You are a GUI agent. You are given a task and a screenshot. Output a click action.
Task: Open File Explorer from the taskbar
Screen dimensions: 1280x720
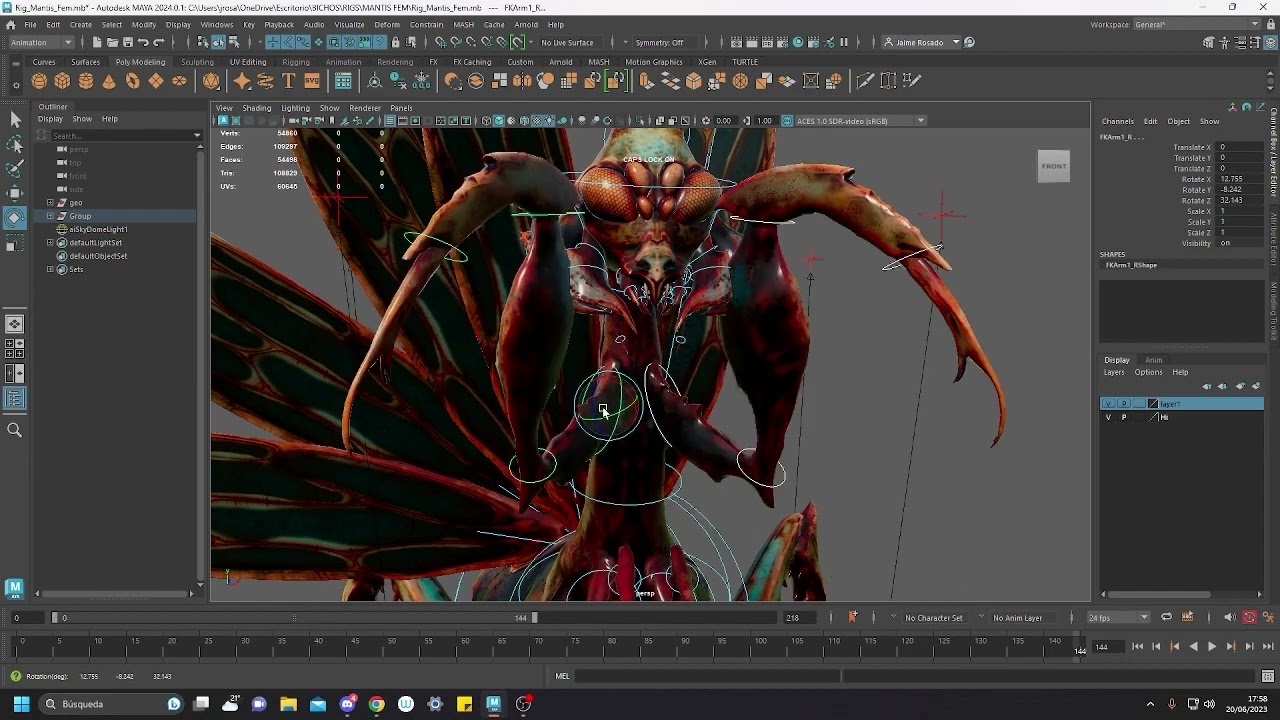[288, 704]
